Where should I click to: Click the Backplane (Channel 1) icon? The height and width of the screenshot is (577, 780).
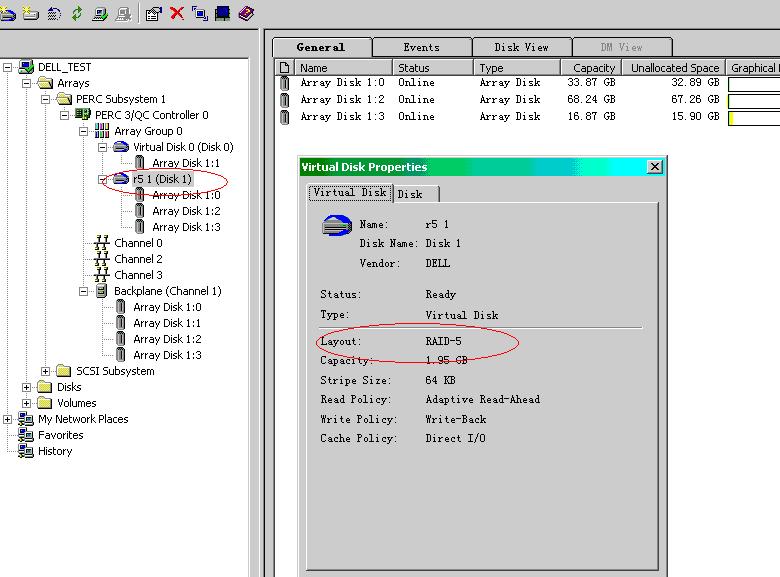[101, 291]
